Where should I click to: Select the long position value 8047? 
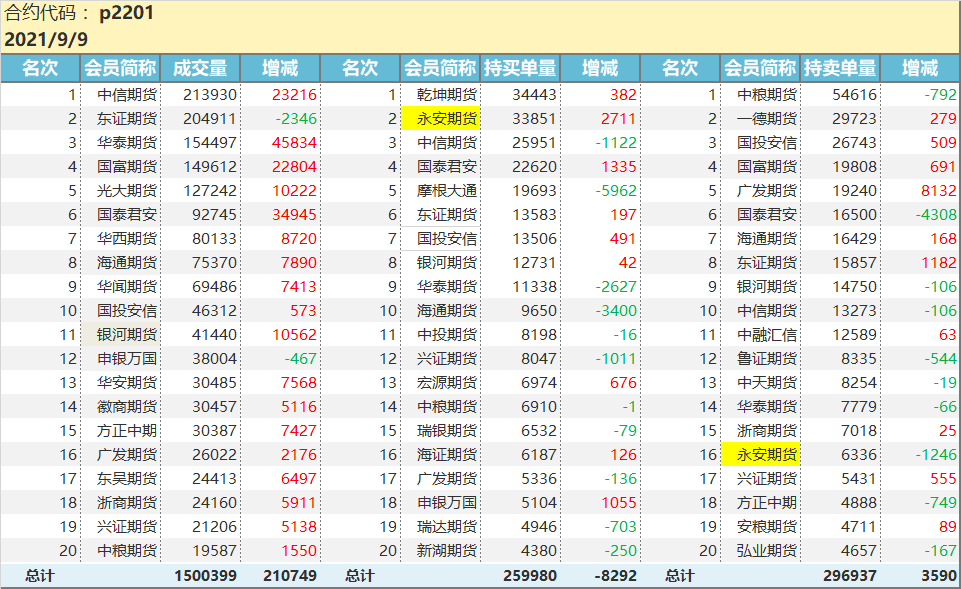pos(539,359)
